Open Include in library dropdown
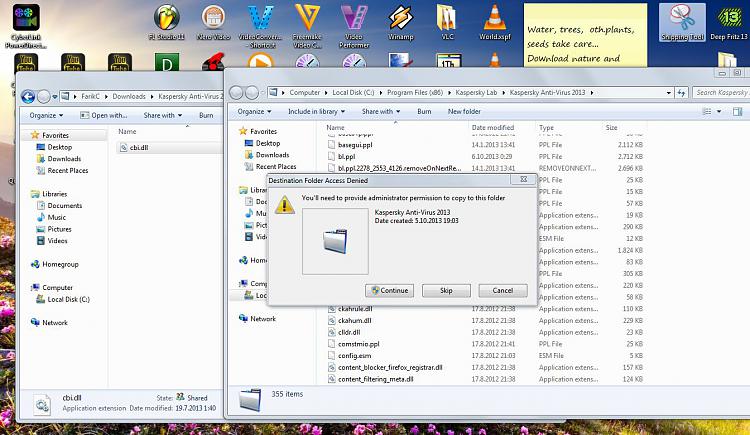This screenshot has height=435, width=750. (x=316, y=111)
